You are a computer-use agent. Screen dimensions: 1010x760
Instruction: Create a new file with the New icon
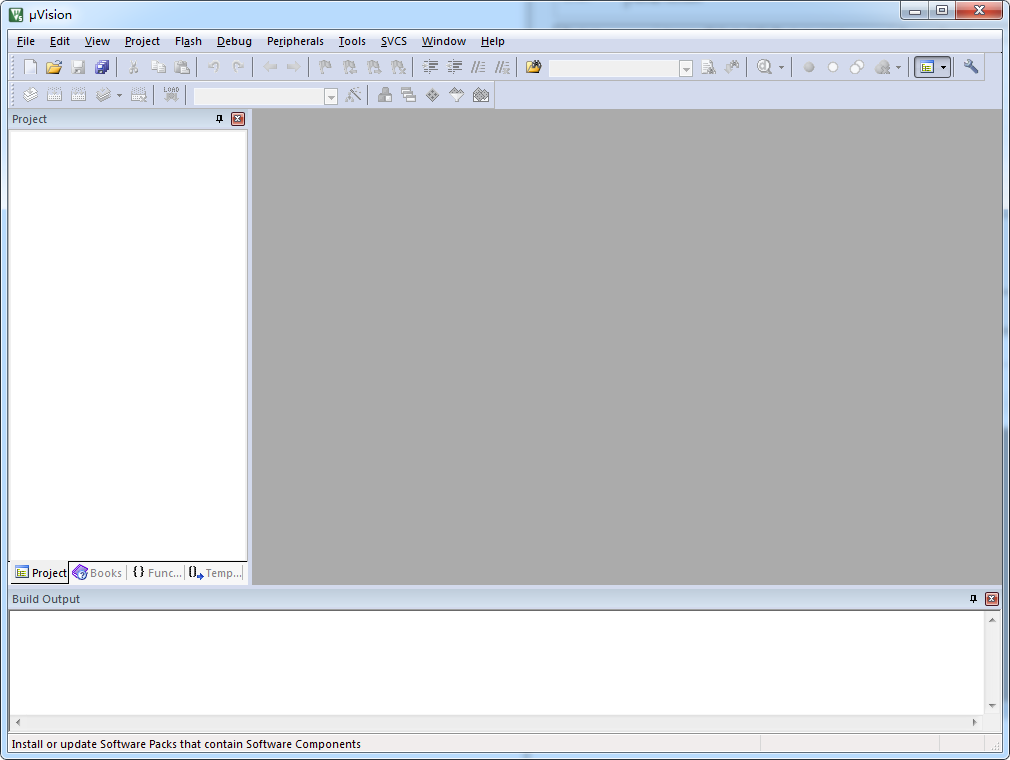(x=30, y=67)
